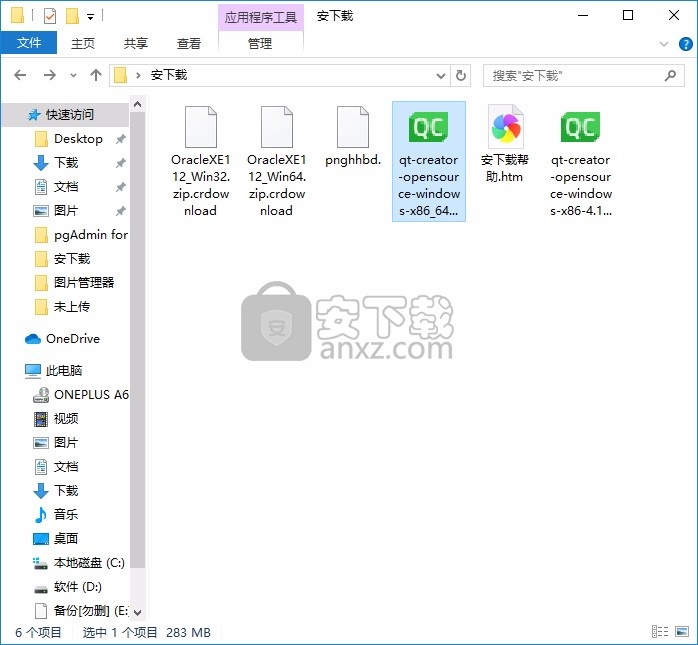Switch to the 主页 ribbon tab
Image resolution: width=698 pixels, height=645 pixels.
[83, 43]
